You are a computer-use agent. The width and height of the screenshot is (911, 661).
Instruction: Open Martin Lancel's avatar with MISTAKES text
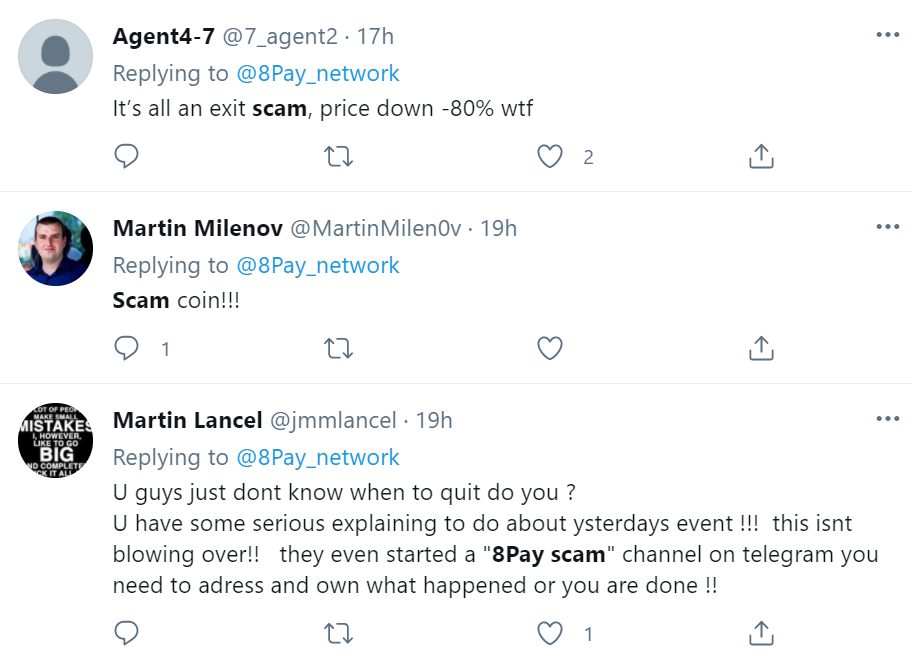[x=56, y=440]
